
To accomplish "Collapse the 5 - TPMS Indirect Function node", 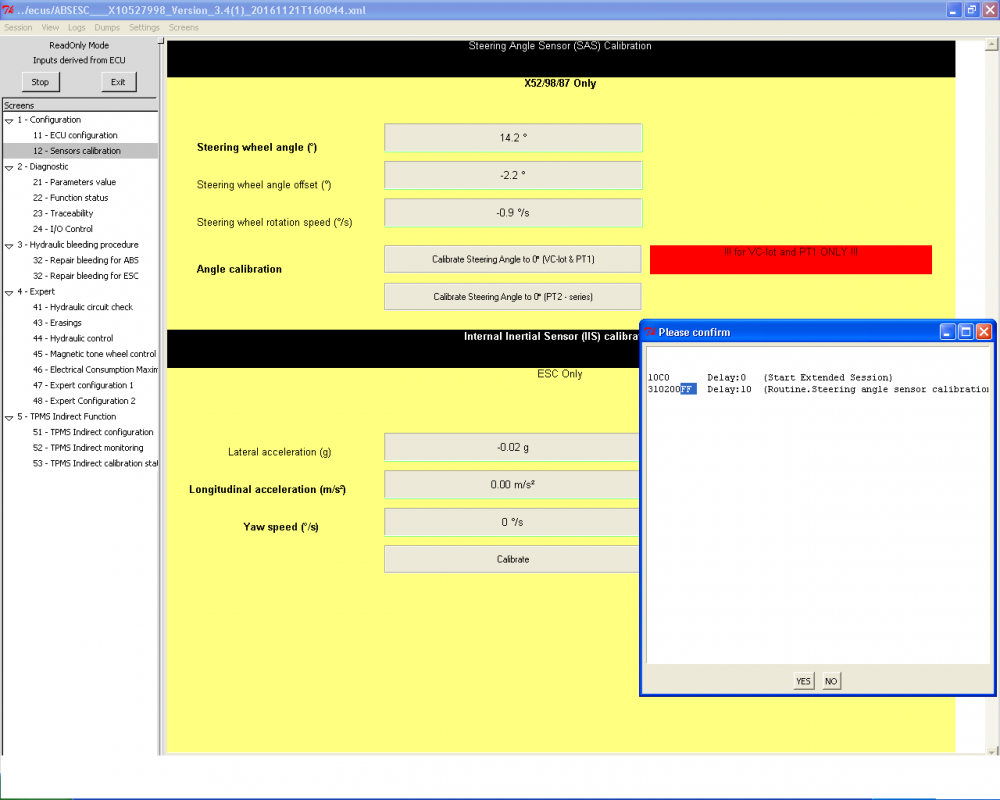I will tap(9, 417).
